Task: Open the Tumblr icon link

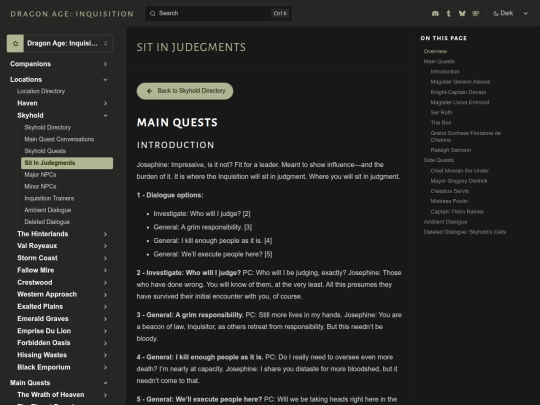Action: point(448,13)
